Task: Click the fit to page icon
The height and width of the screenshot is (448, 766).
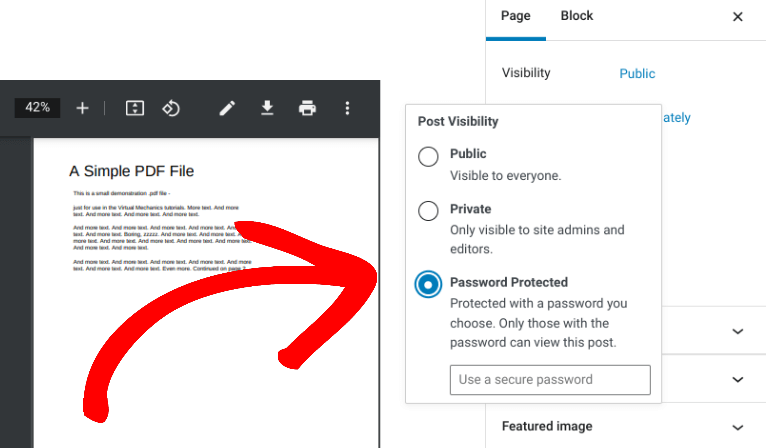Action: tap(135, 108)
